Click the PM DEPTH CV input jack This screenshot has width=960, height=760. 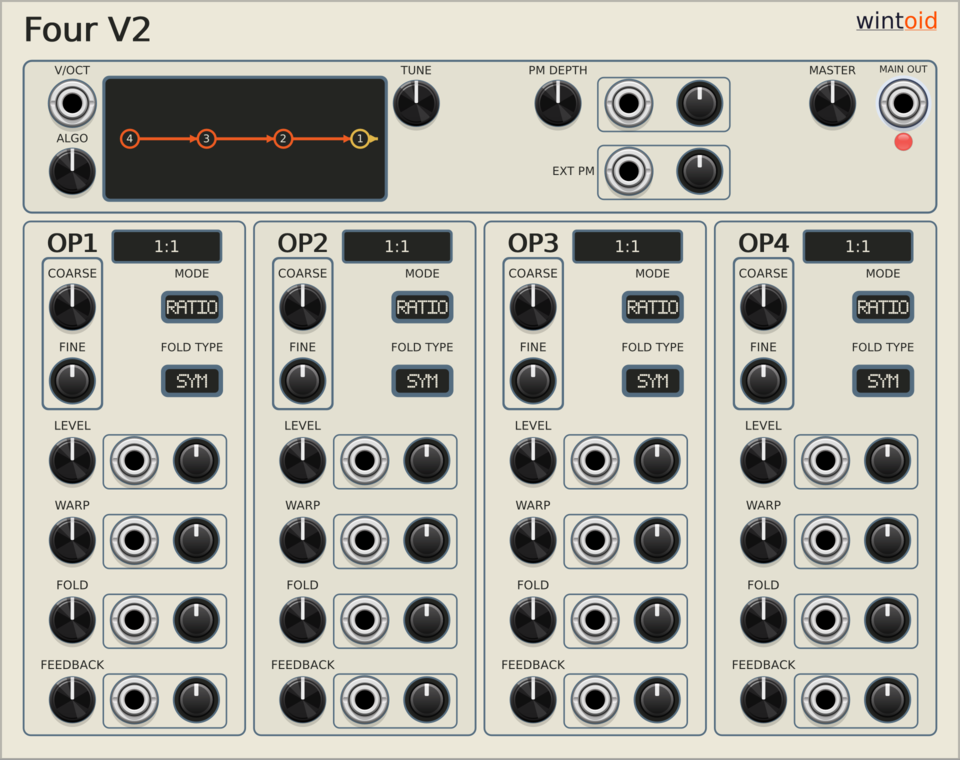coord(629,103)
